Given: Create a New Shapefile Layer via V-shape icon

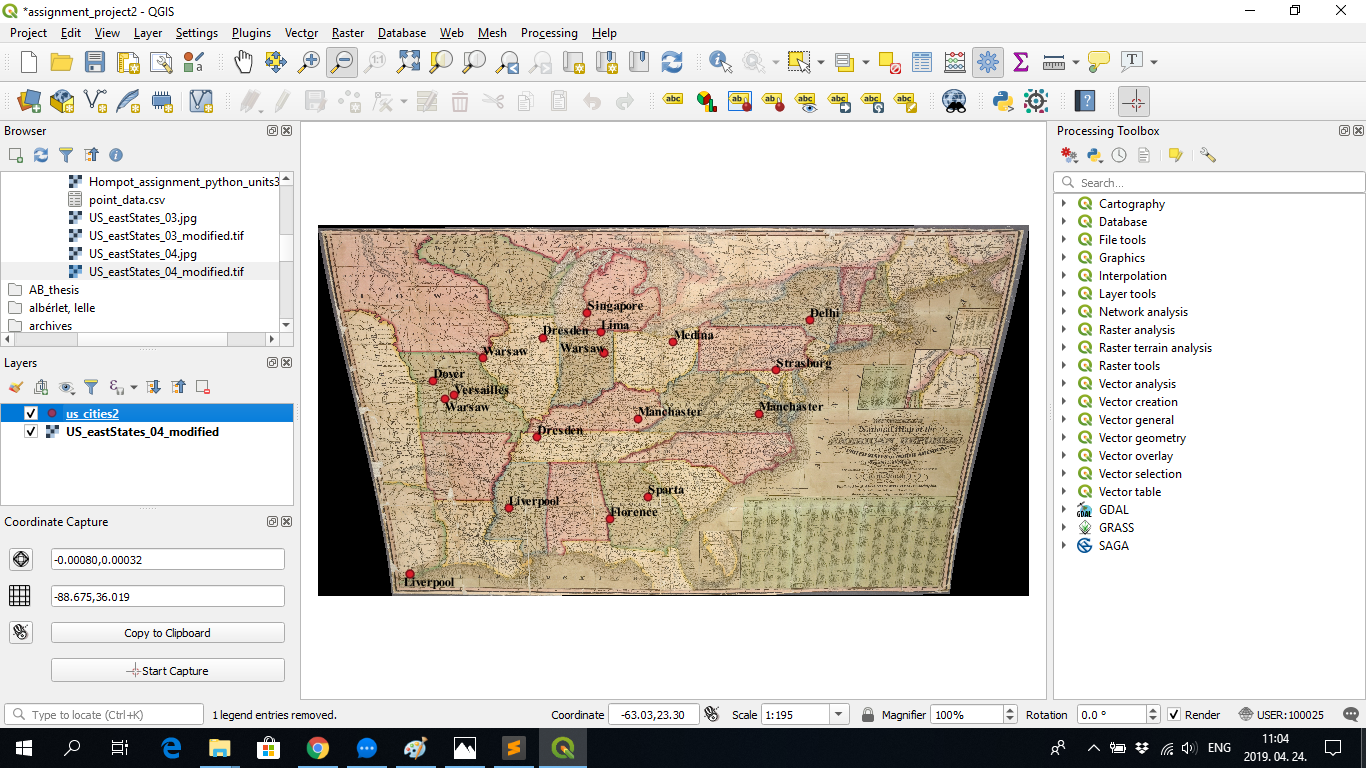Looking at the screenshot, I should point(95,101).
